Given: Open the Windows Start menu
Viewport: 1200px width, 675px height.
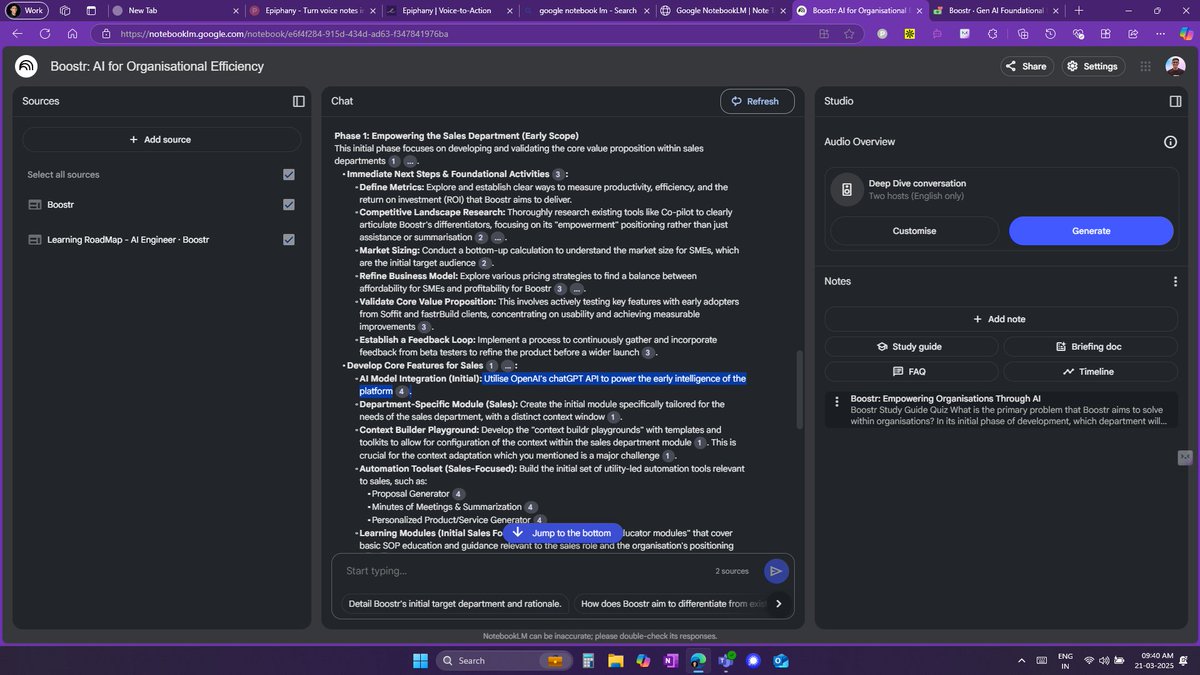Looking at the screenshot, I should pos(419,660).
